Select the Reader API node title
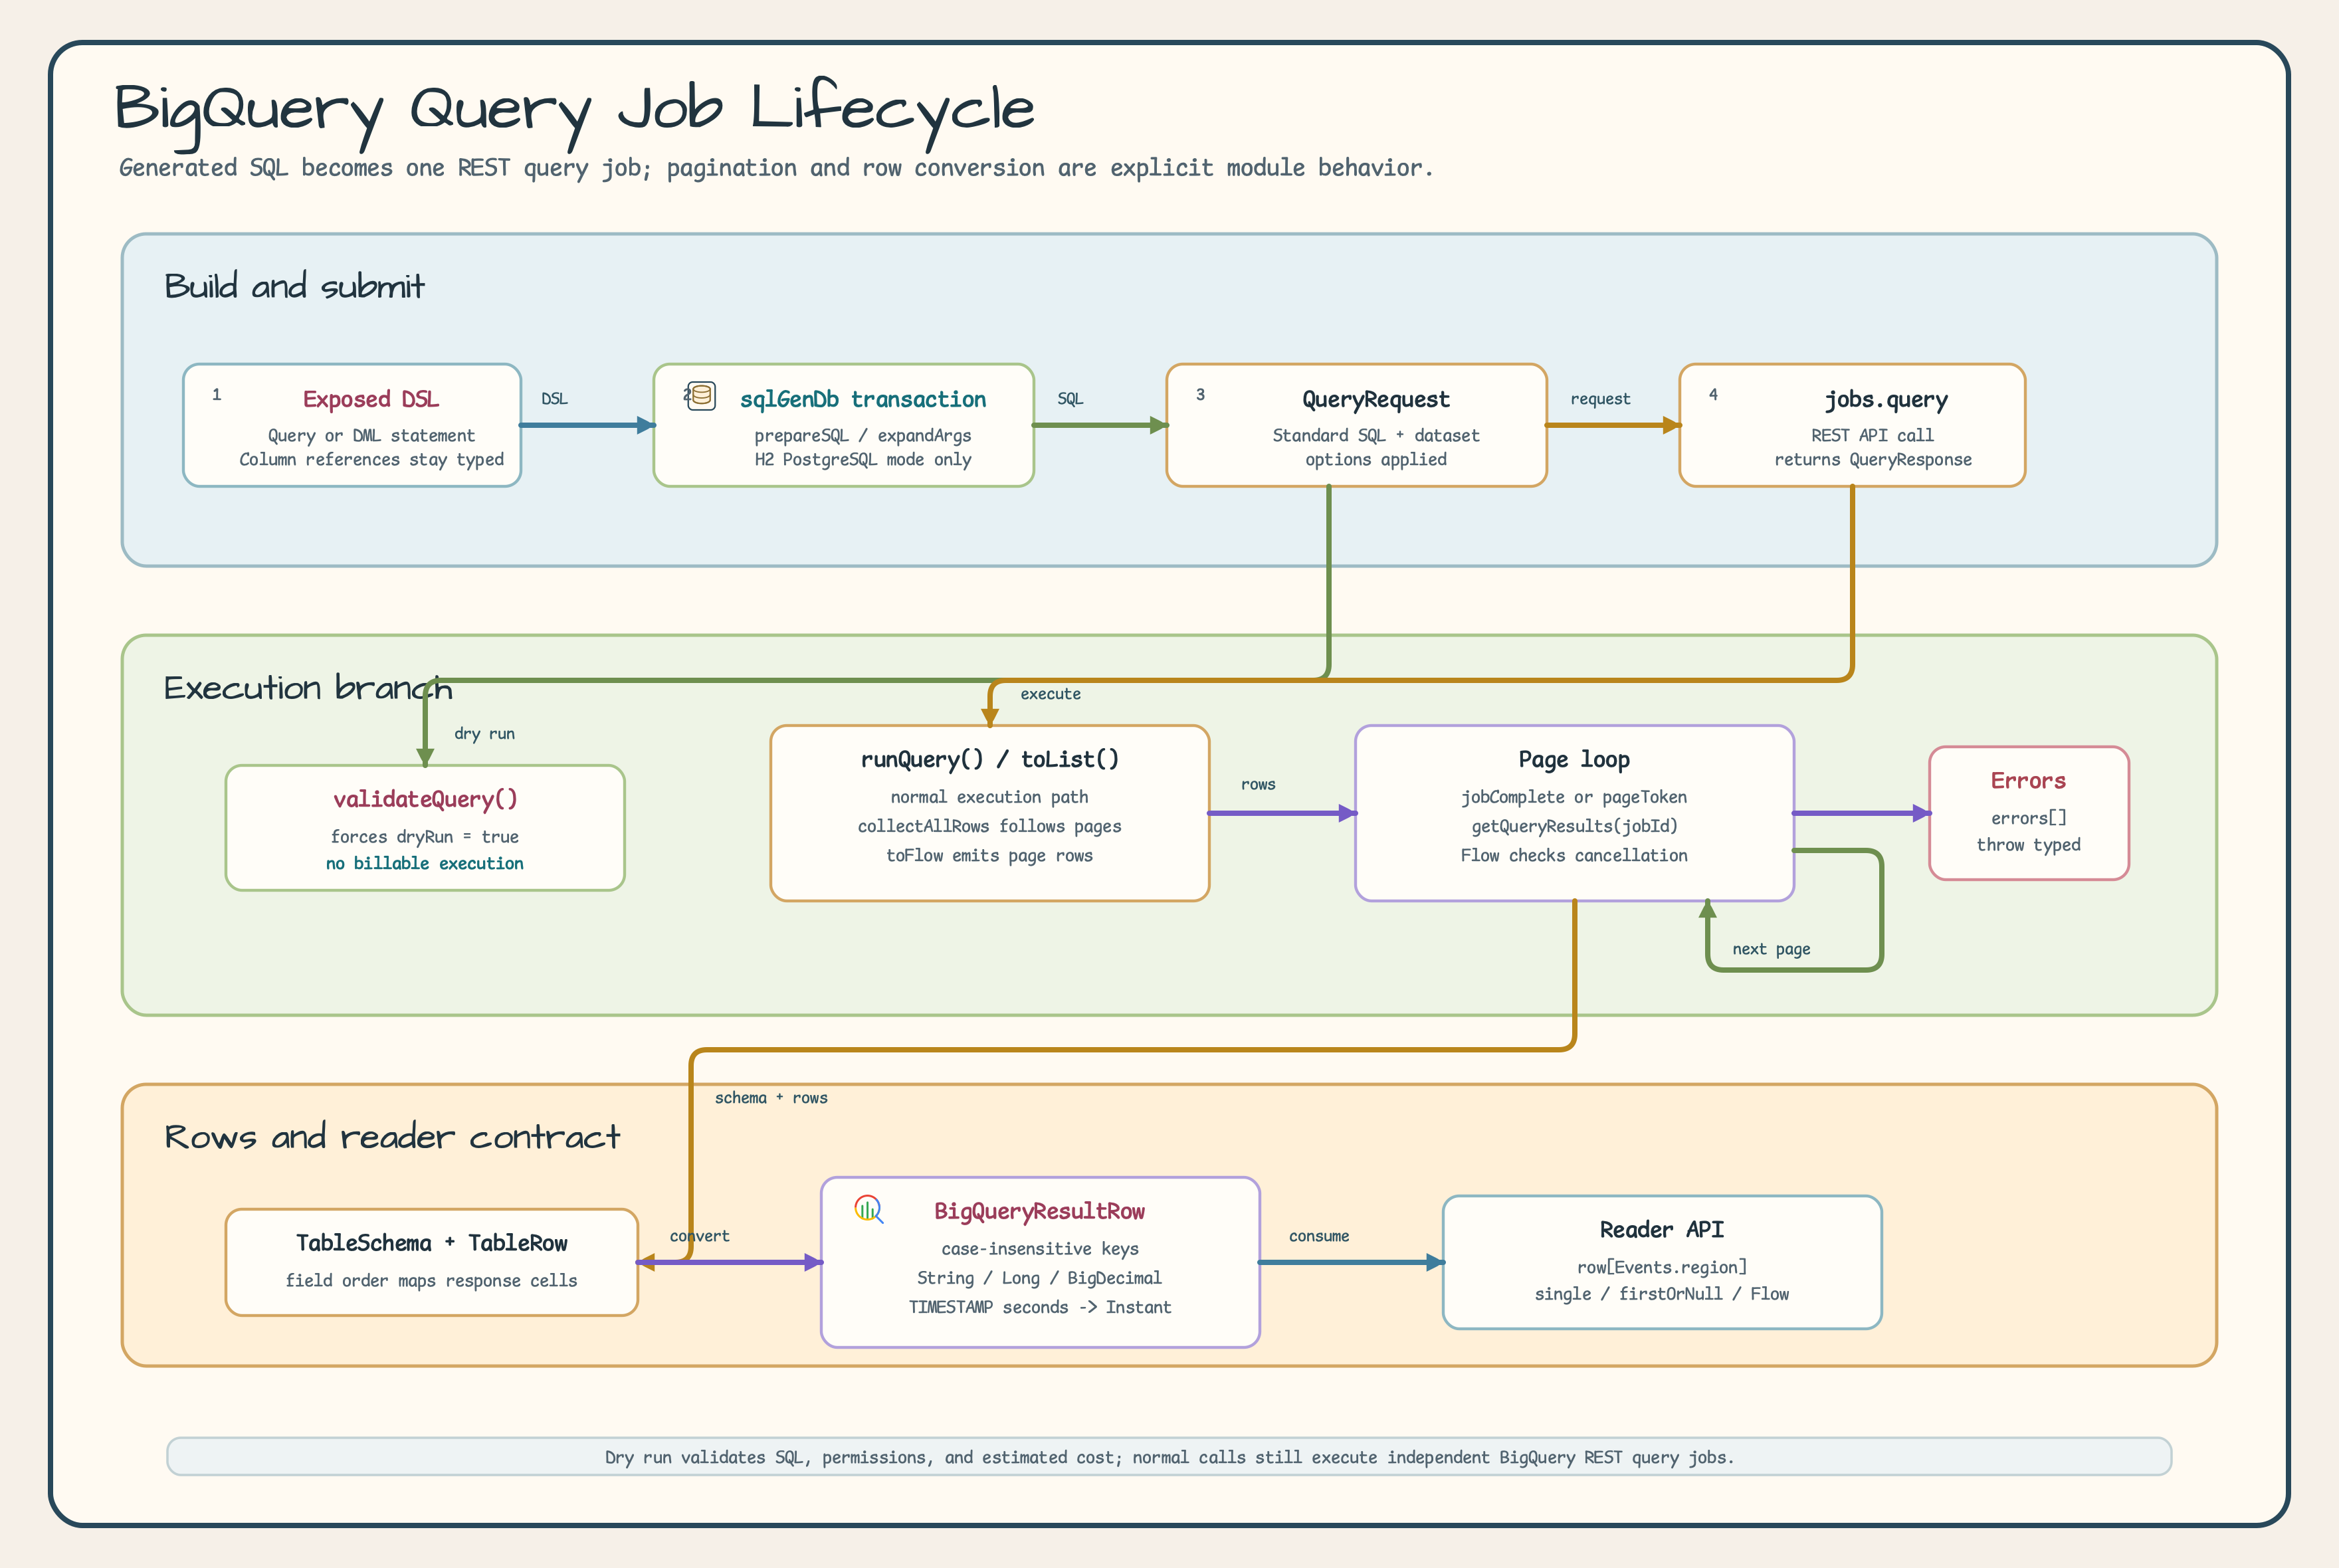2339x1568 pixels. [x=1662, y=1229]
